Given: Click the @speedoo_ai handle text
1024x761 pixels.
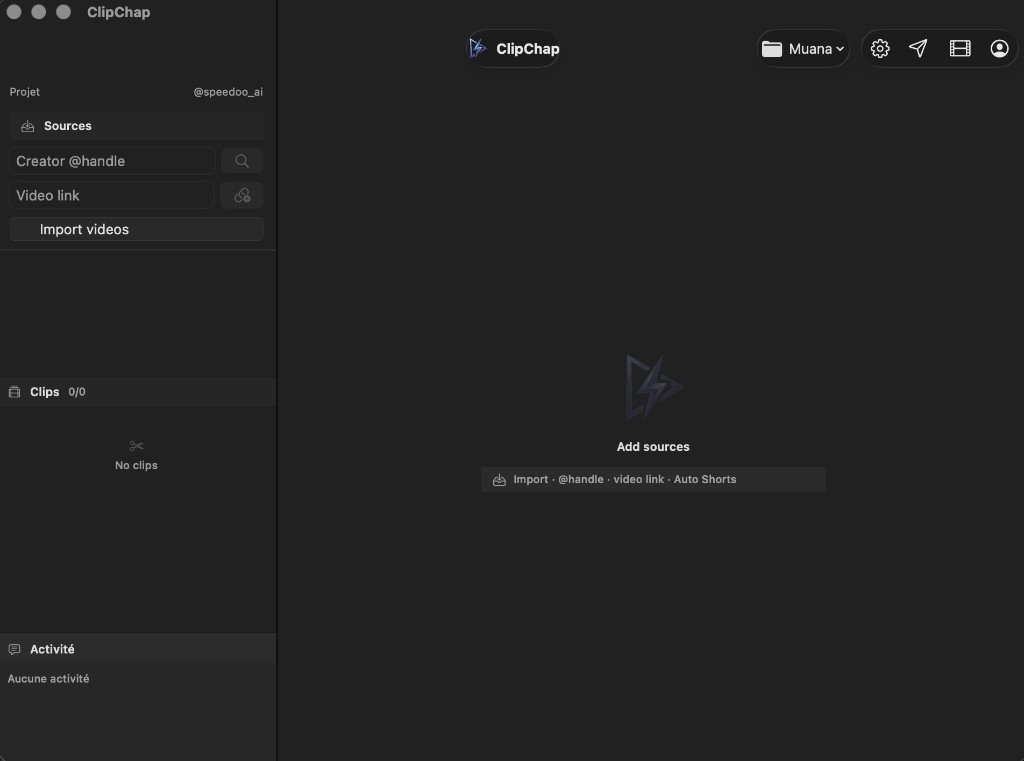Looking at the screenshot, I should click(228, 92).
